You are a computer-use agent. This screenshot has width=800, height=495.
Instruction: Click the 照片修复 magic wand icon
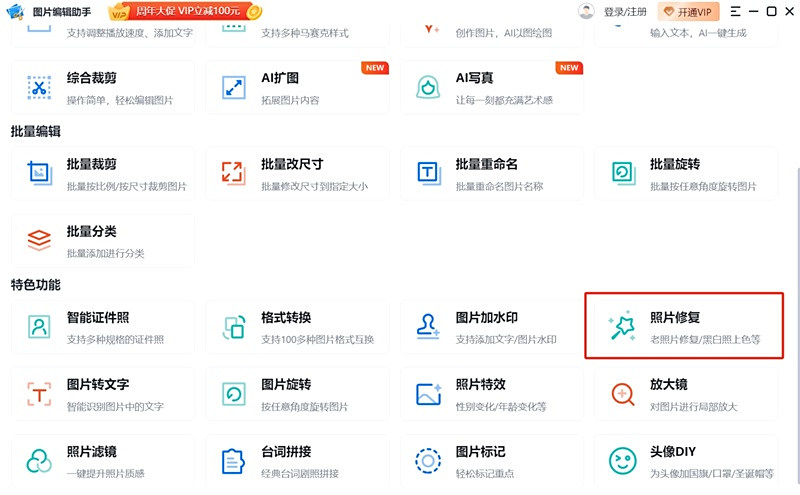click(x=622, y=326)
